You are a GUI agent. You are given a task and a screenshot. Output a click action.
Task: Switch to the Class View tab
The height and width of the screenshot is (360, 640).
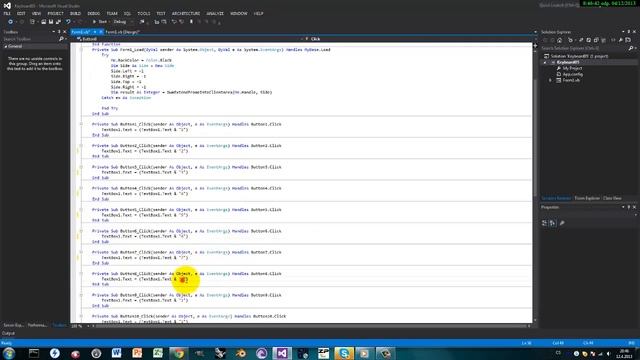612,198
